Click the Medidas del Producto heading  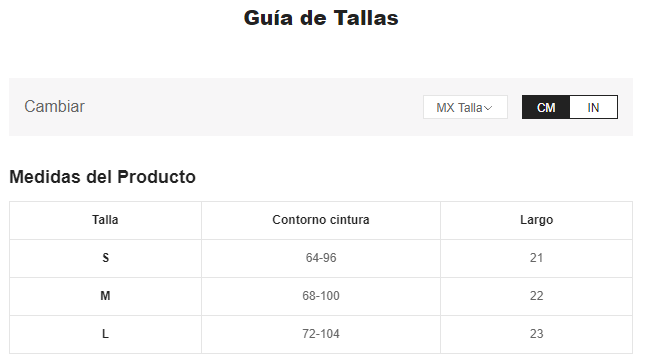pyautogui.click(x=103, y=177)
